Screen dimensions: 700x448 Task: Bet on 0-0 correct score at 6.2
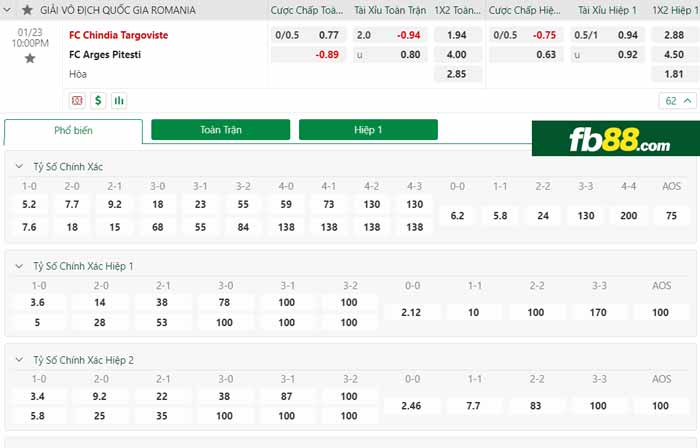(457, 215)
